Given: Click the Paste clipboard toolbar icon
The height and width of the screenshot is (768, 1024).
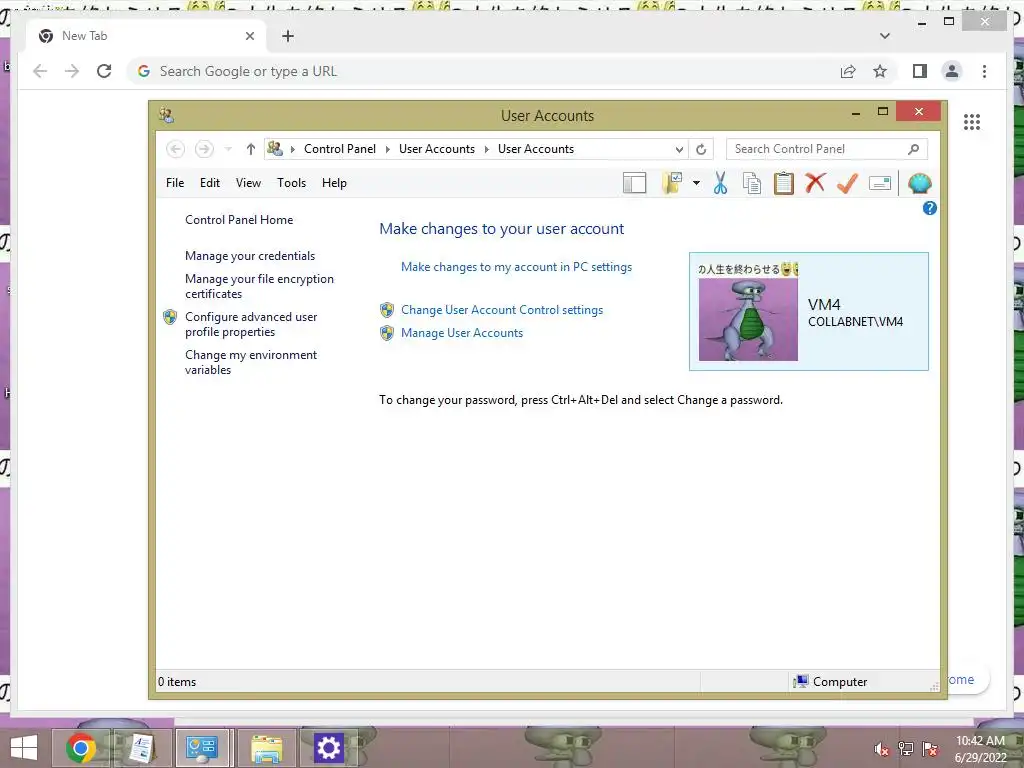Looking at the screenshot, I should [x=784, y=184].
